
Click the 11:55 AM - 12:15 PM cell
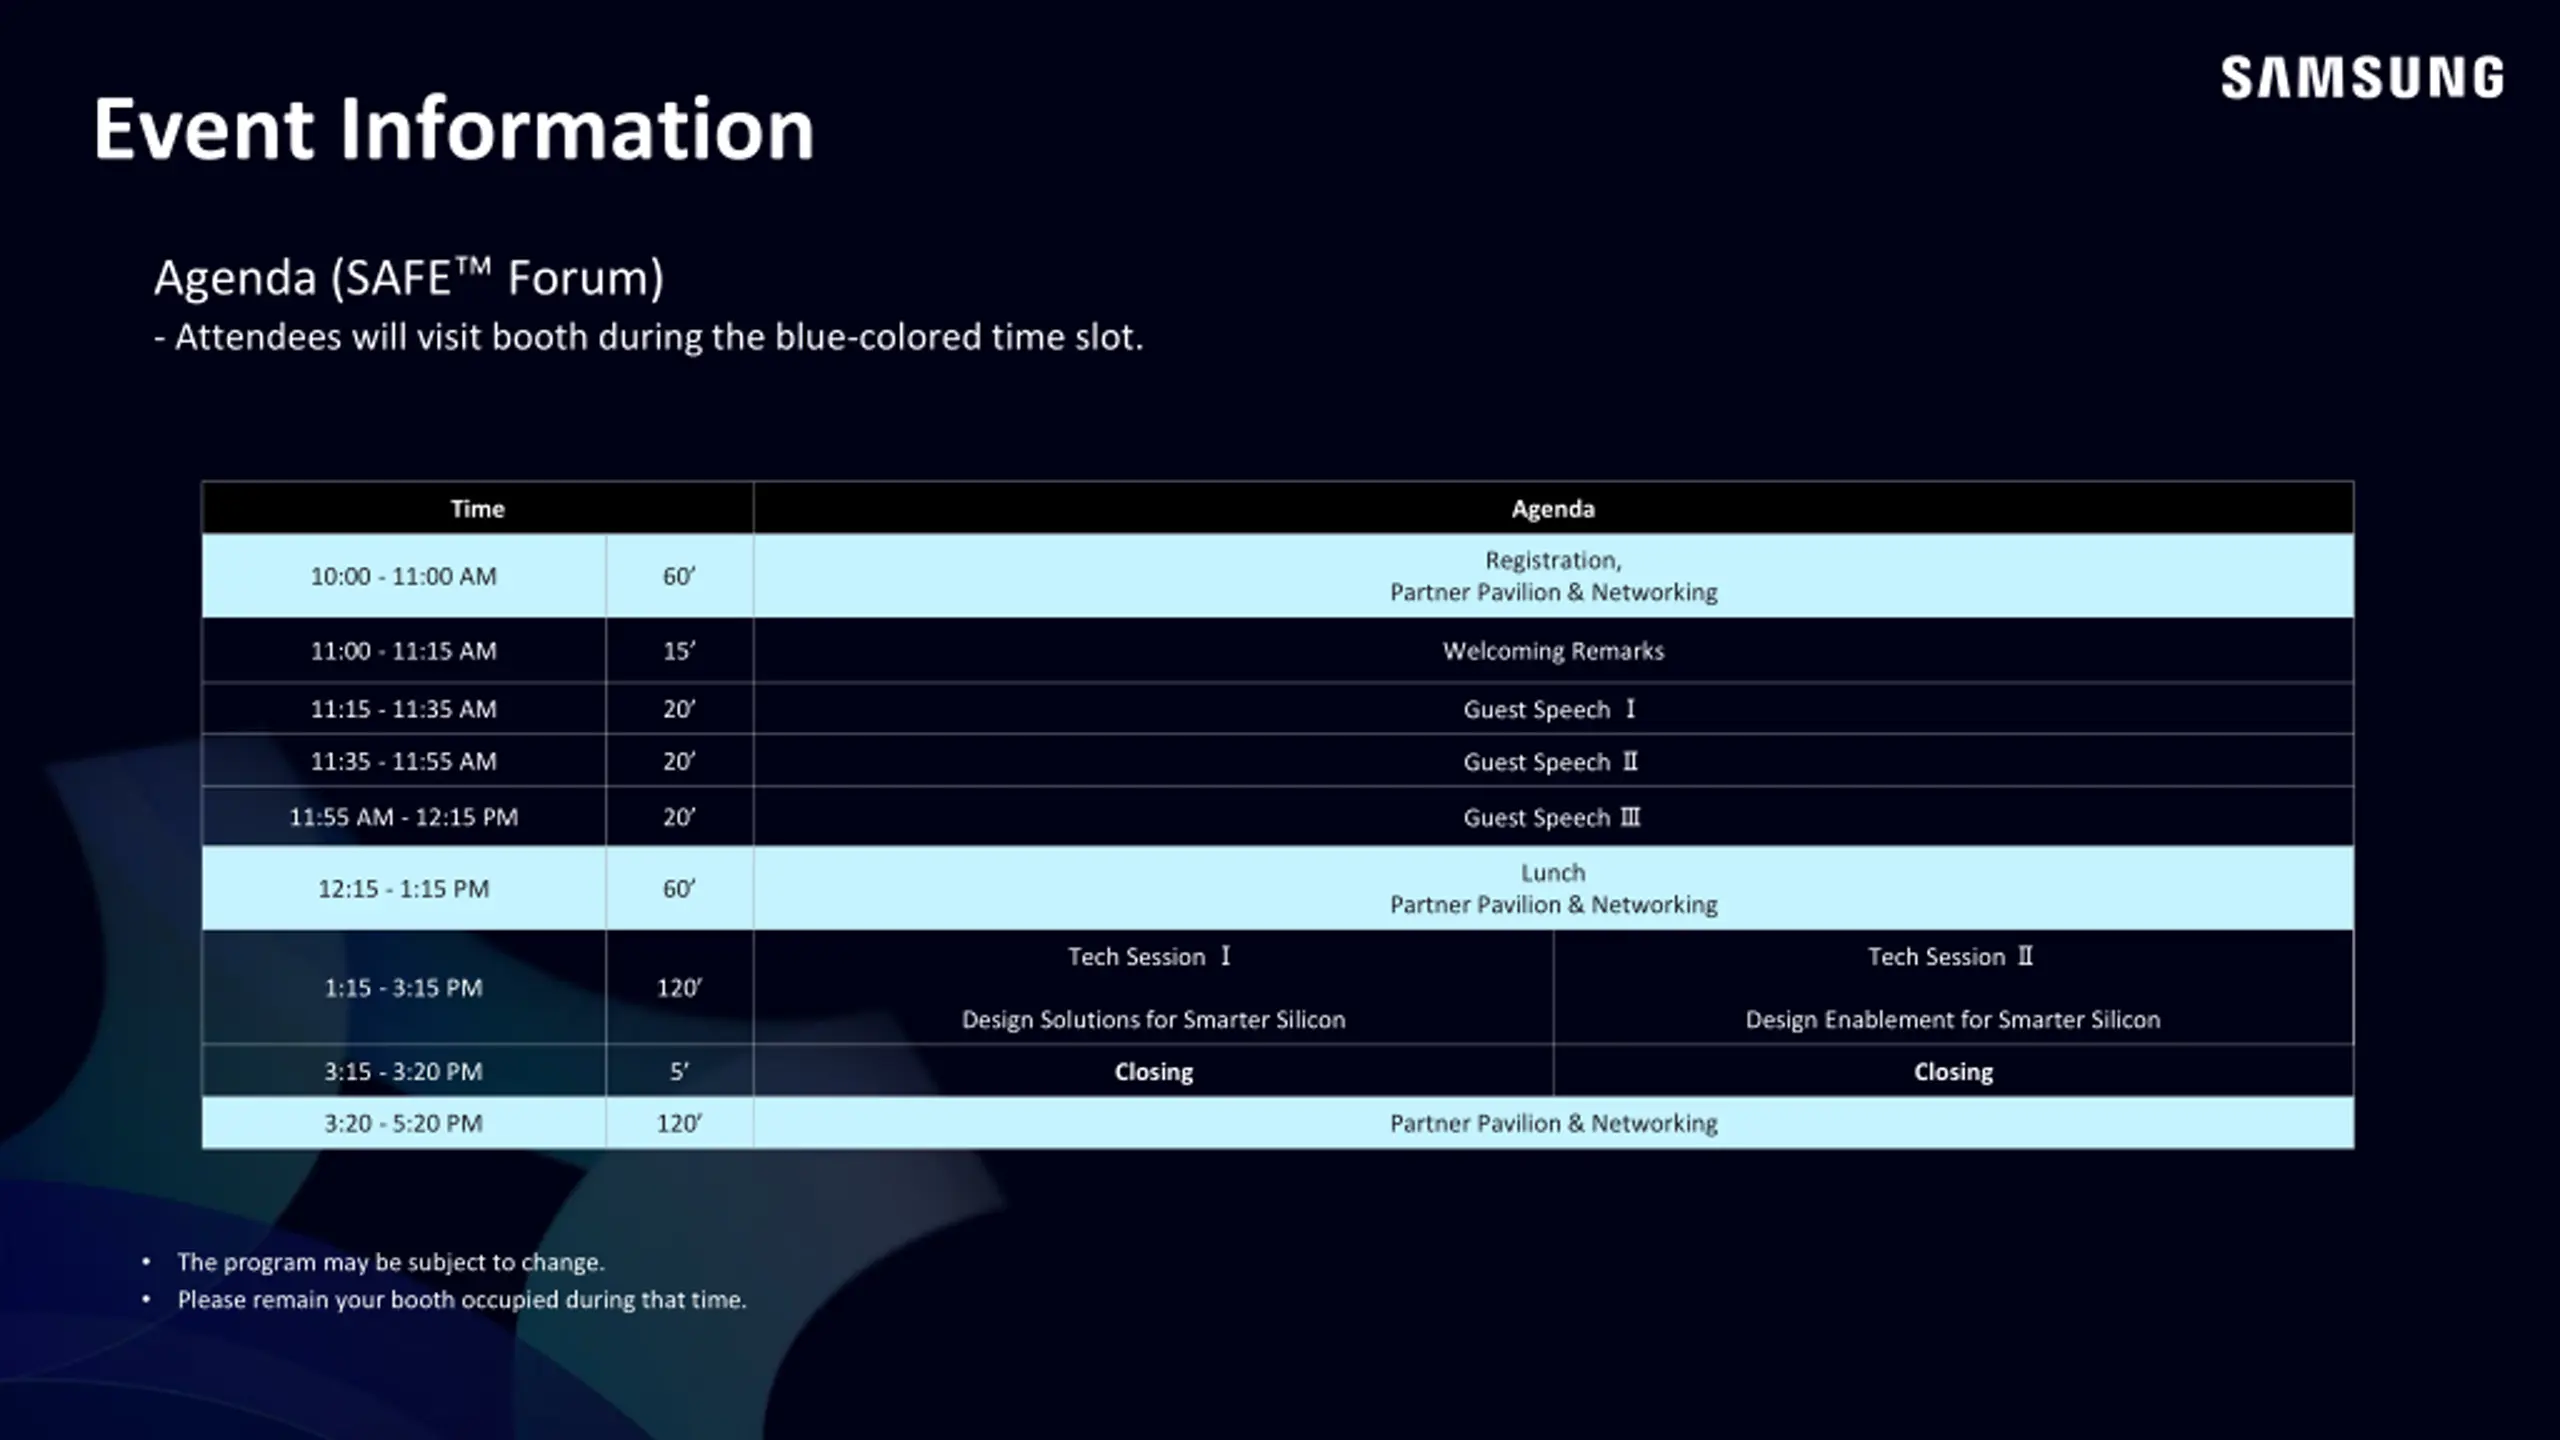pyautogui.click(x=403, y=817)
